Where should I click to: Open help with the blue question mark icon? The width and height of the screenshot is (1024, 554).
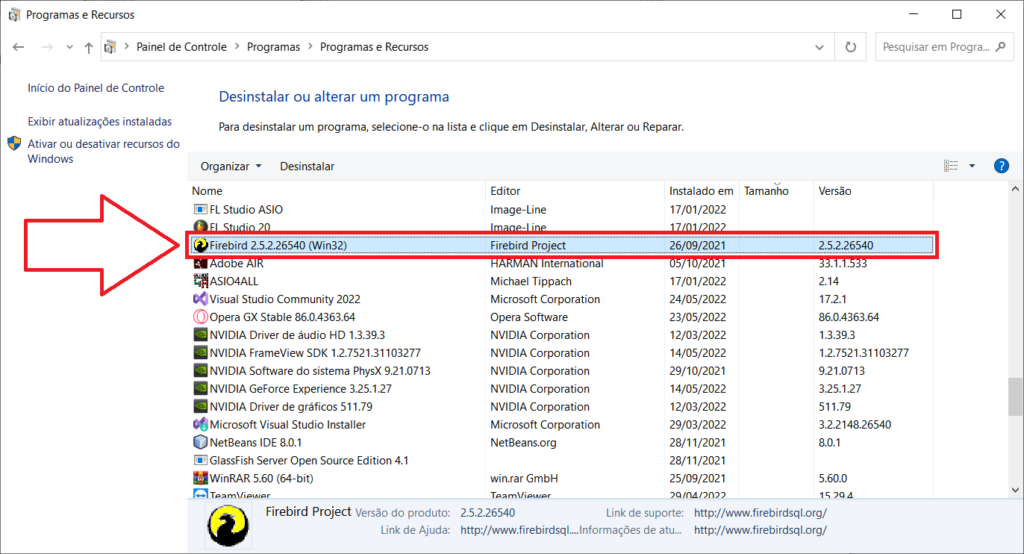tap(1001, 166)
